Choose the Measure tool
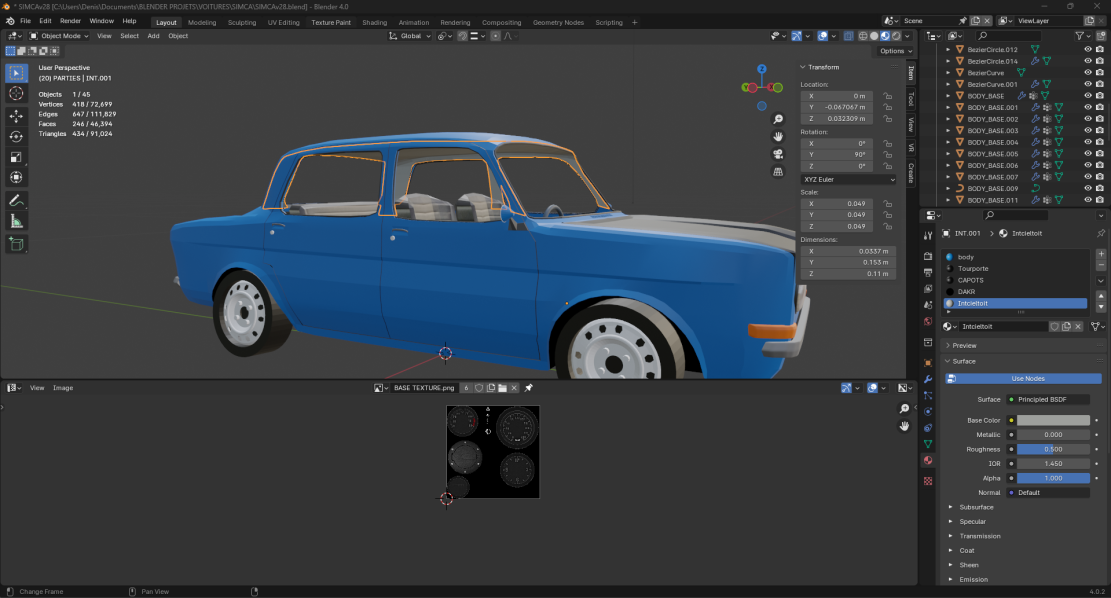Viewport: 1111px width, 598px height. [16, 221]
